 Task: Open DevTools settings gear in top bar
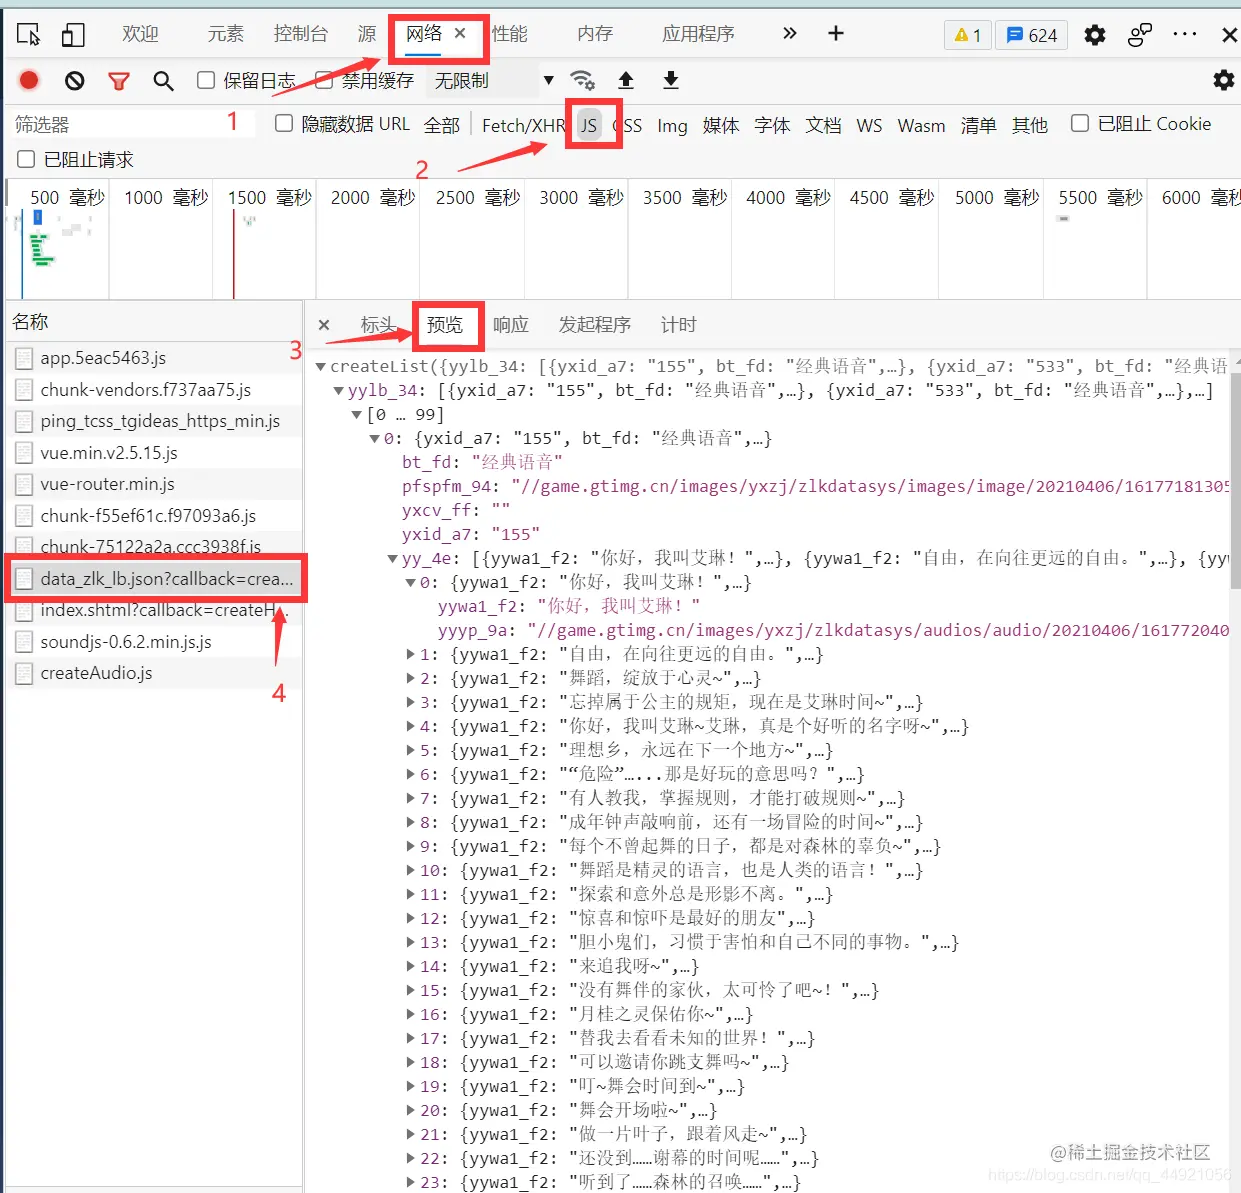pos(1095,35)
